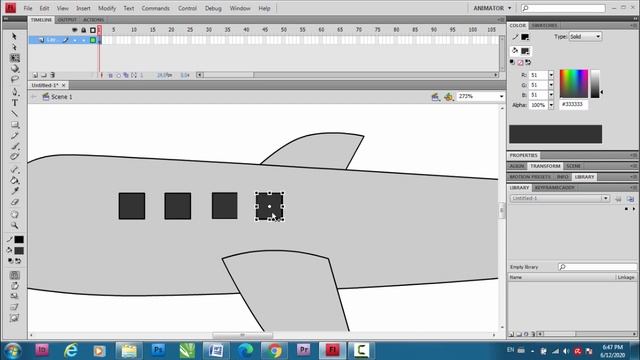
Task: Open Photoshop from the taskbar
Action: click(x=158, y=350)
